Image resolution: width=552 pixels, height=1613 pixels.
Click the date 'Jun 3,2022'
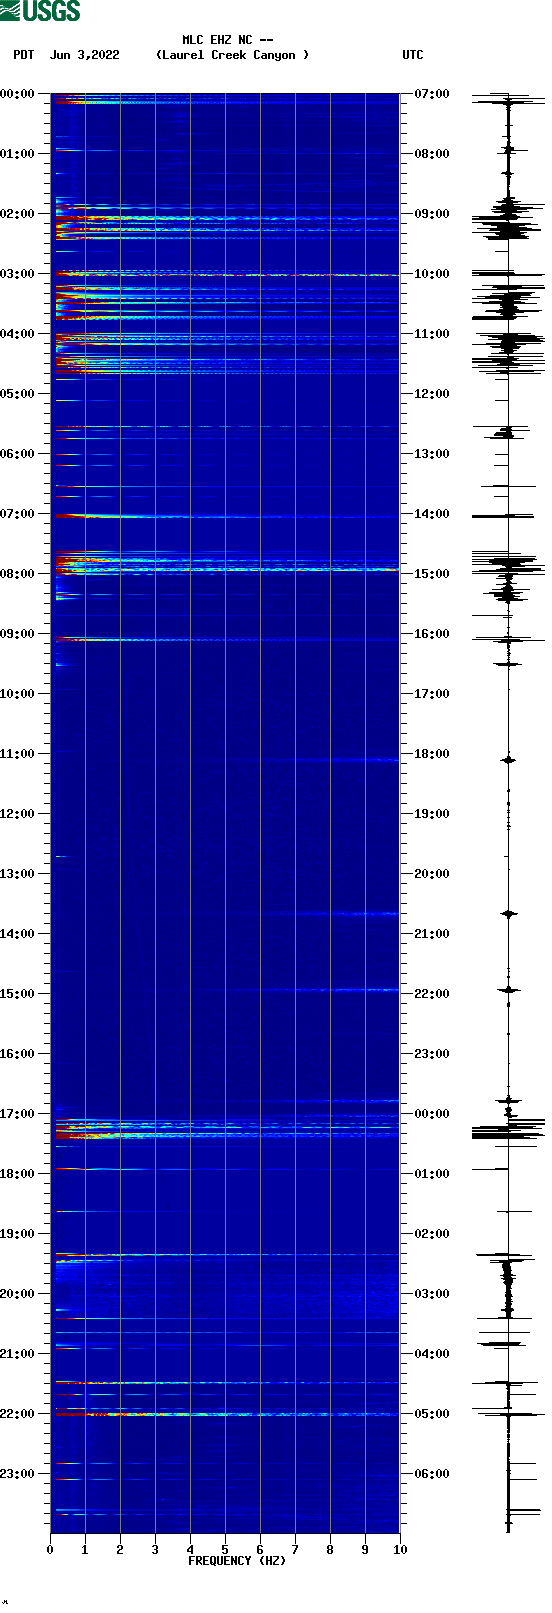(x=85, y=55)
